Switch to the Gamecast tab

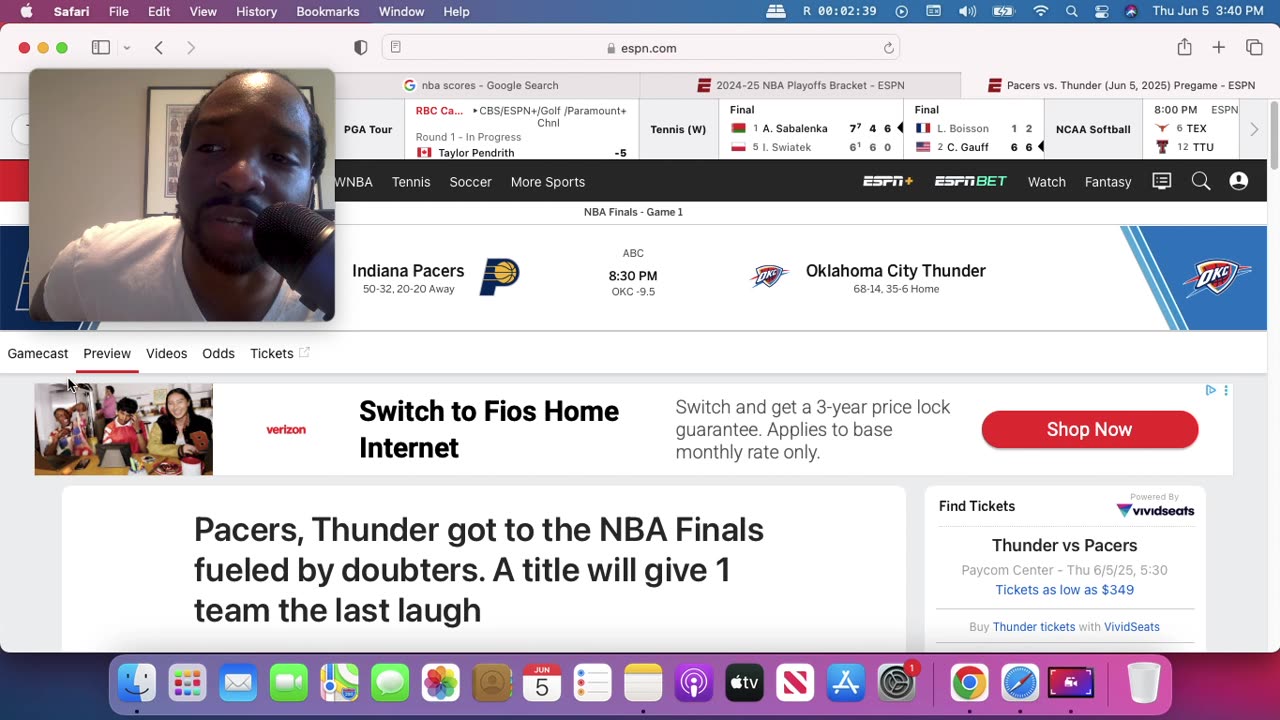pyautogui.click(x=38, y=353)
